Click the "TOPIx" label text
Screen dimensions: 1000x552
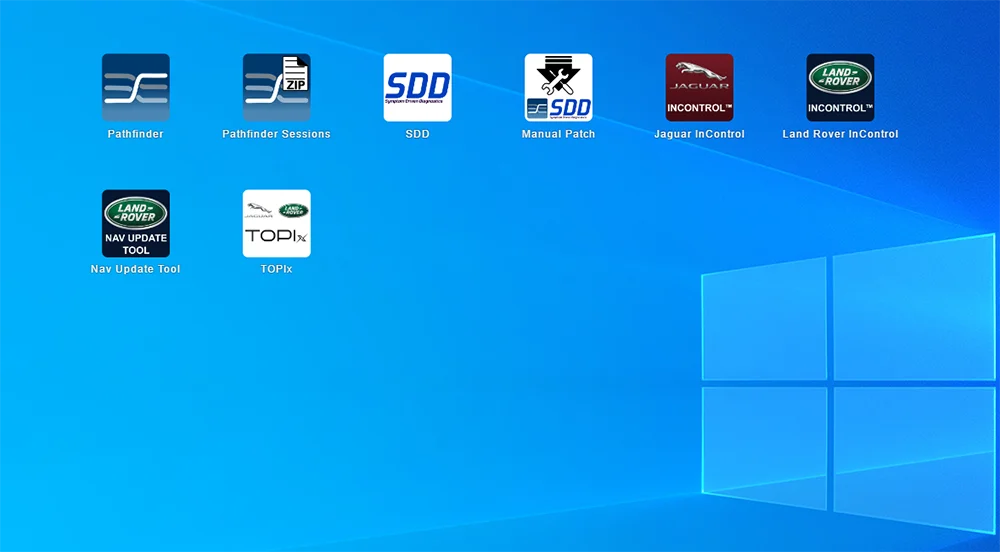276,269
